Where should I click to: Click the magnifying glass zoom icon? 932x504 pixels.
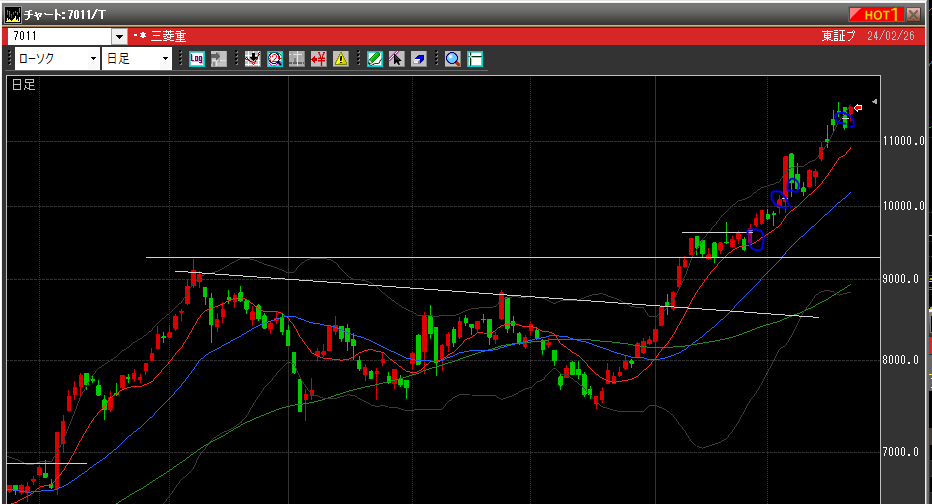453,59
